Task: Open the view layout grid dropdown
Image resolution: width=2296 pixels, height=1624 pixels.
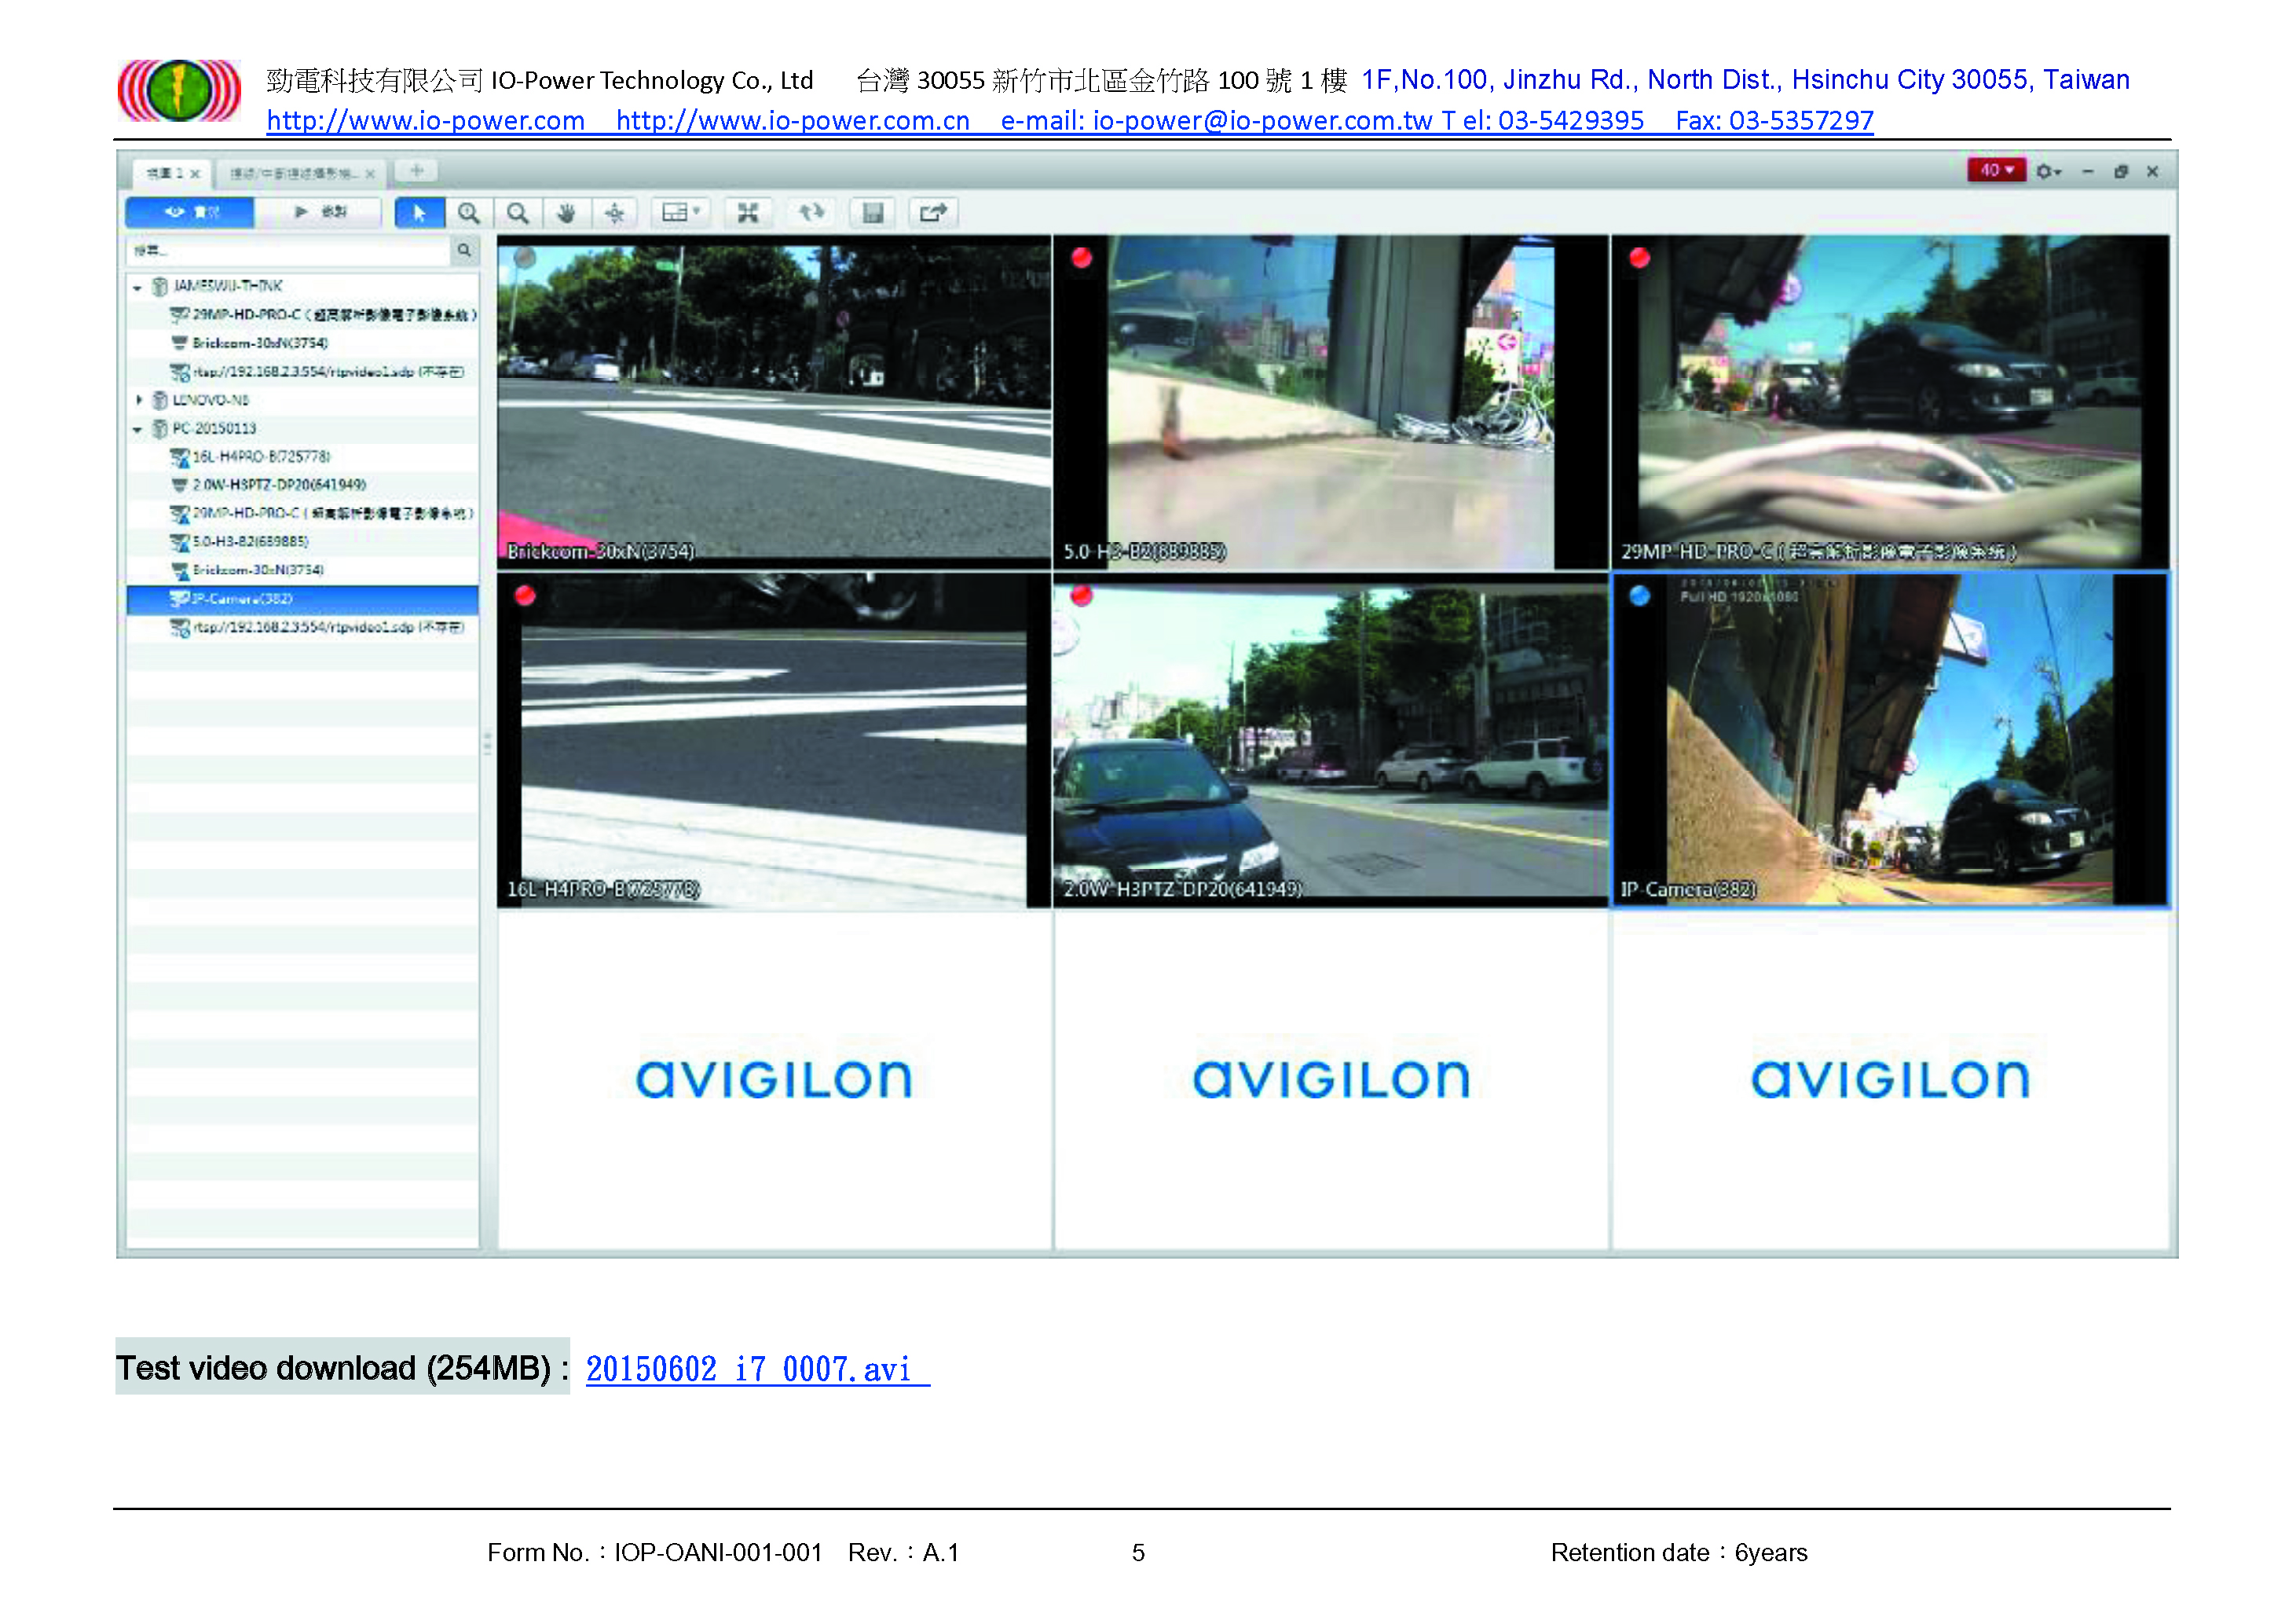Action: click(x=681, y=213)
